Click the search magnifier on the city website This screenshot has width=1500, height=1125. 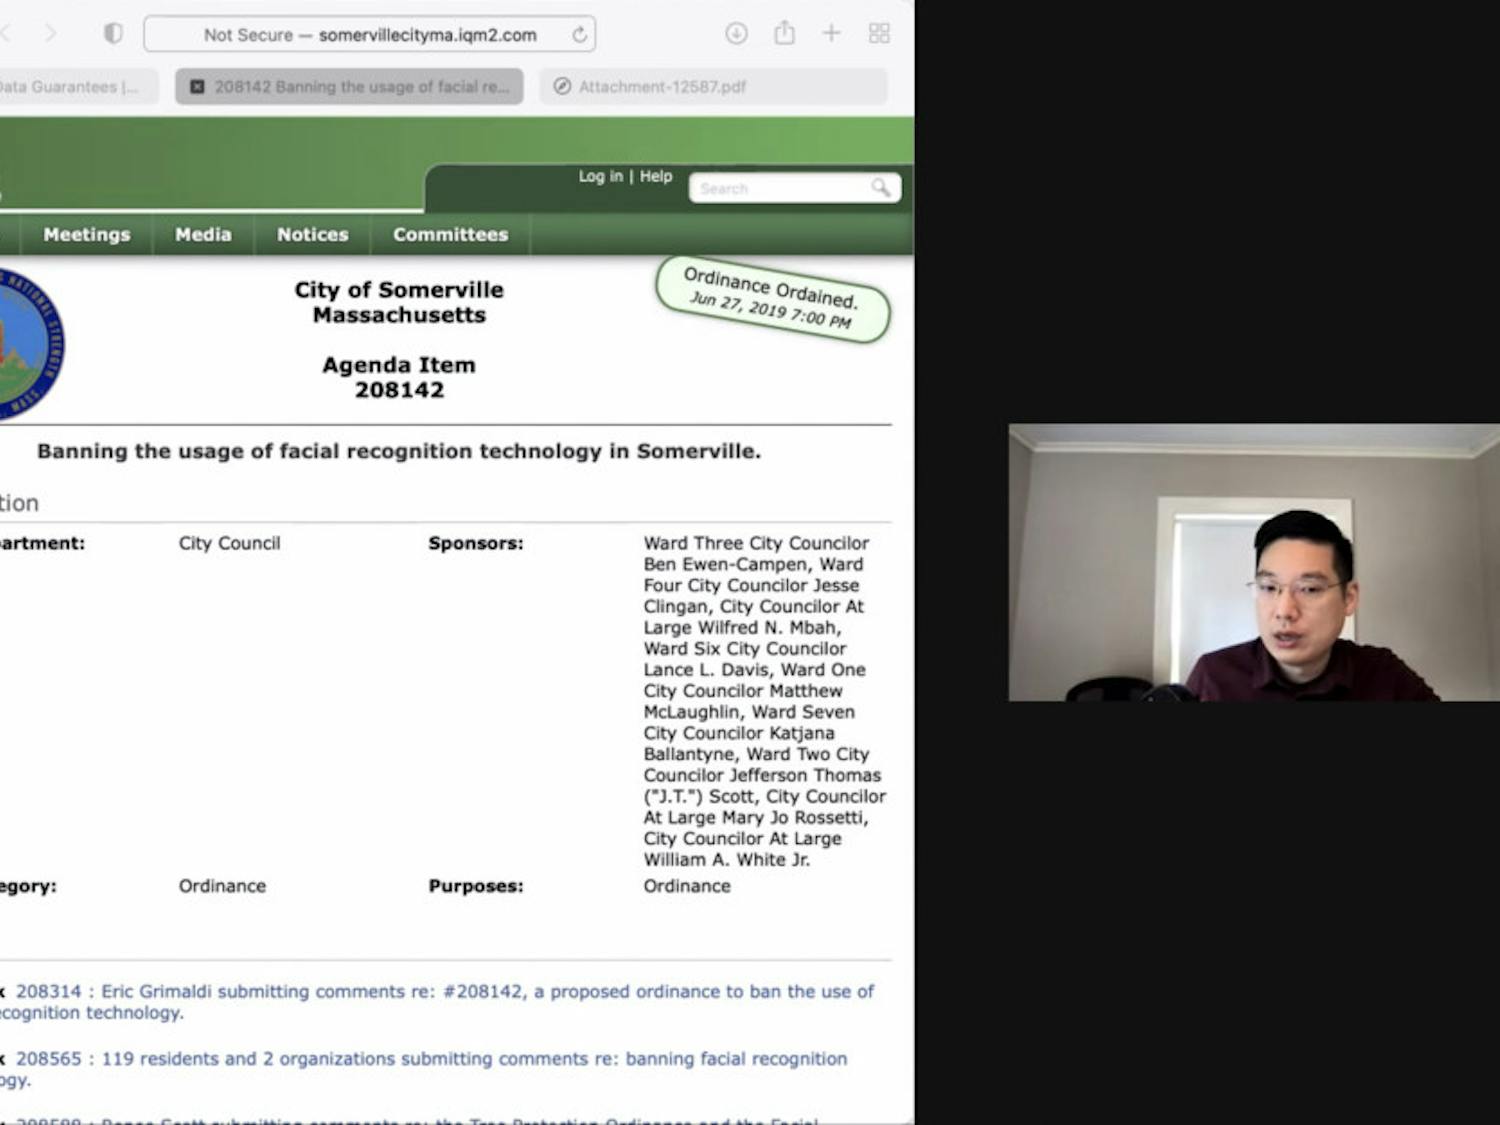(x=880, y=188)
